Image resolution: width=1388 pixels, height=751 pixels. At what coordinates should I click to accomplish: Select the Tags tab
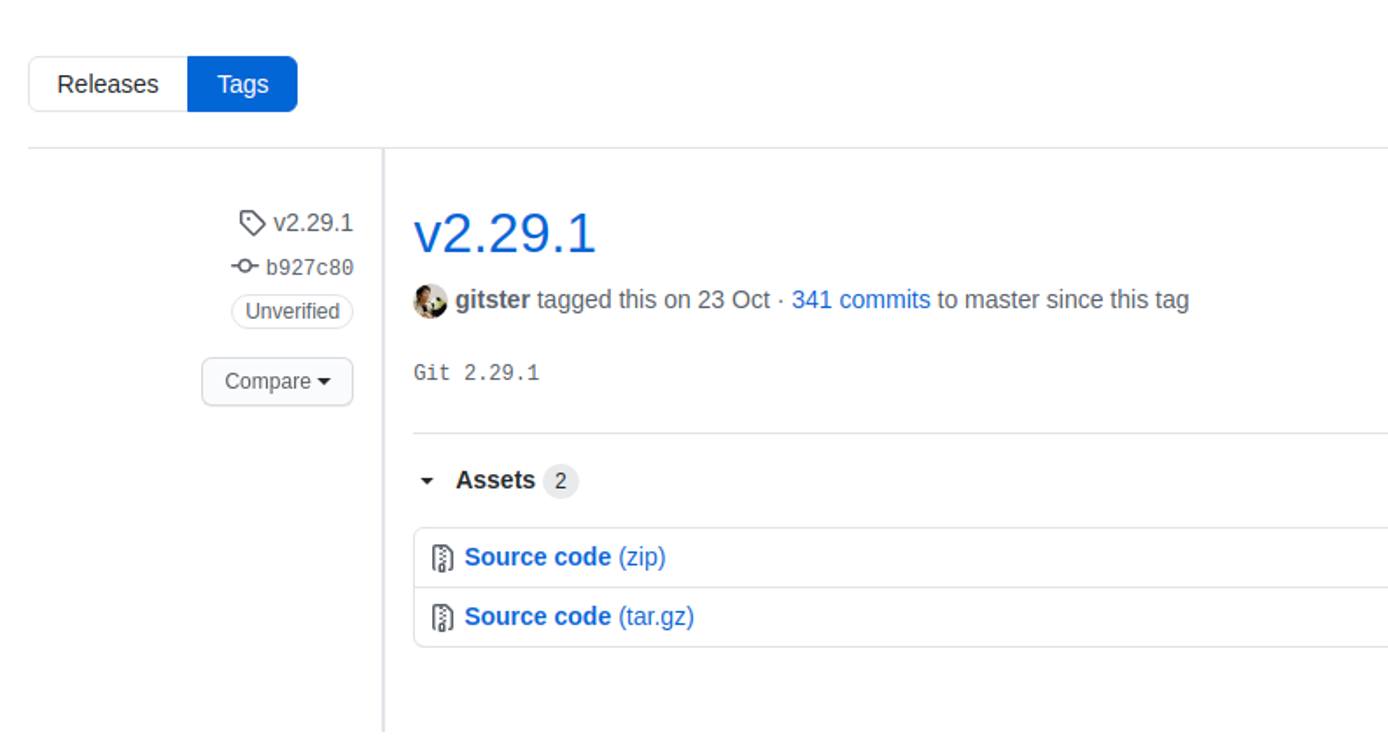point(242,84)
